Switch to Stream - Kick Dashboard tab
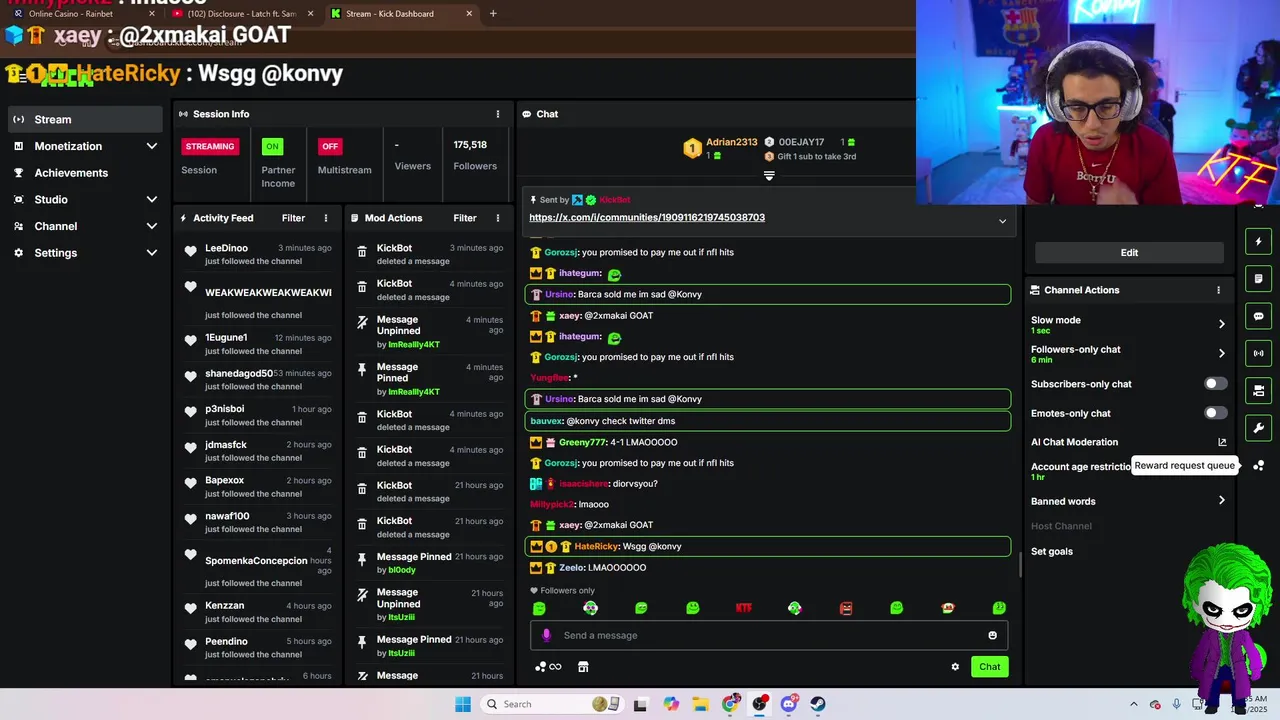Screen dimensions: 1280x720 (x=402, y=14)
